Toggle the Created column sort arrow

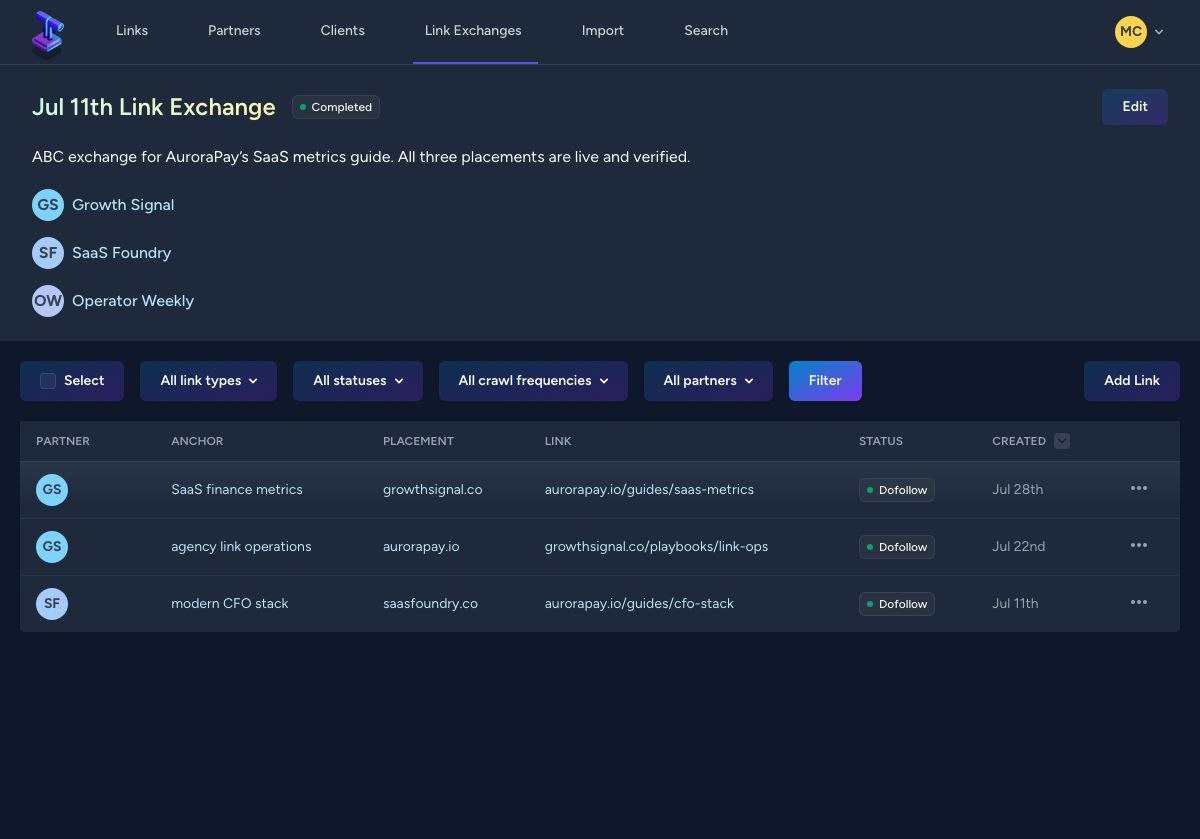coord(1062,441)
